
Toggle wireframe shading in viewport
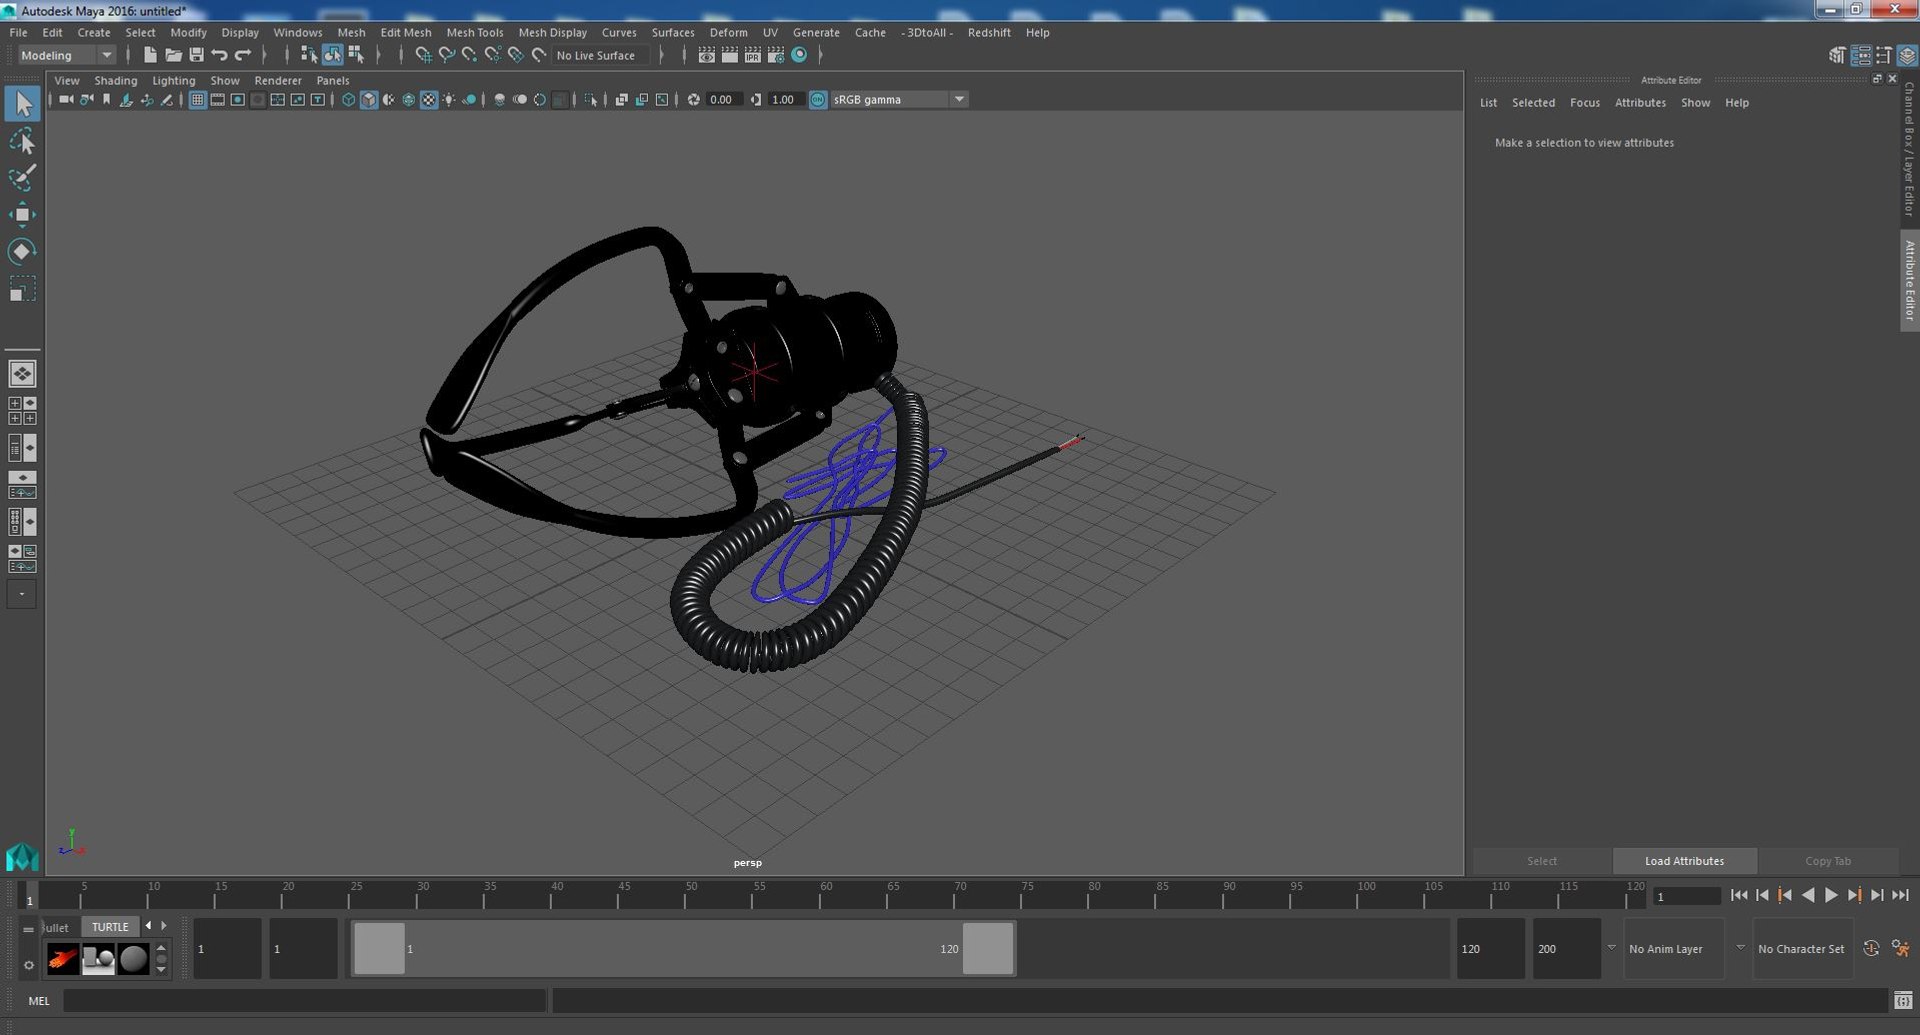(348, 100)
